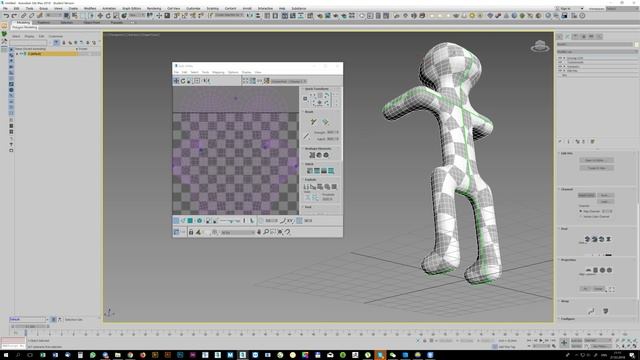Open the Polygon Modeling ribbon dropdown
This screenshot has height=360, width=640.
pyautogui.click(x=24, y=27)
